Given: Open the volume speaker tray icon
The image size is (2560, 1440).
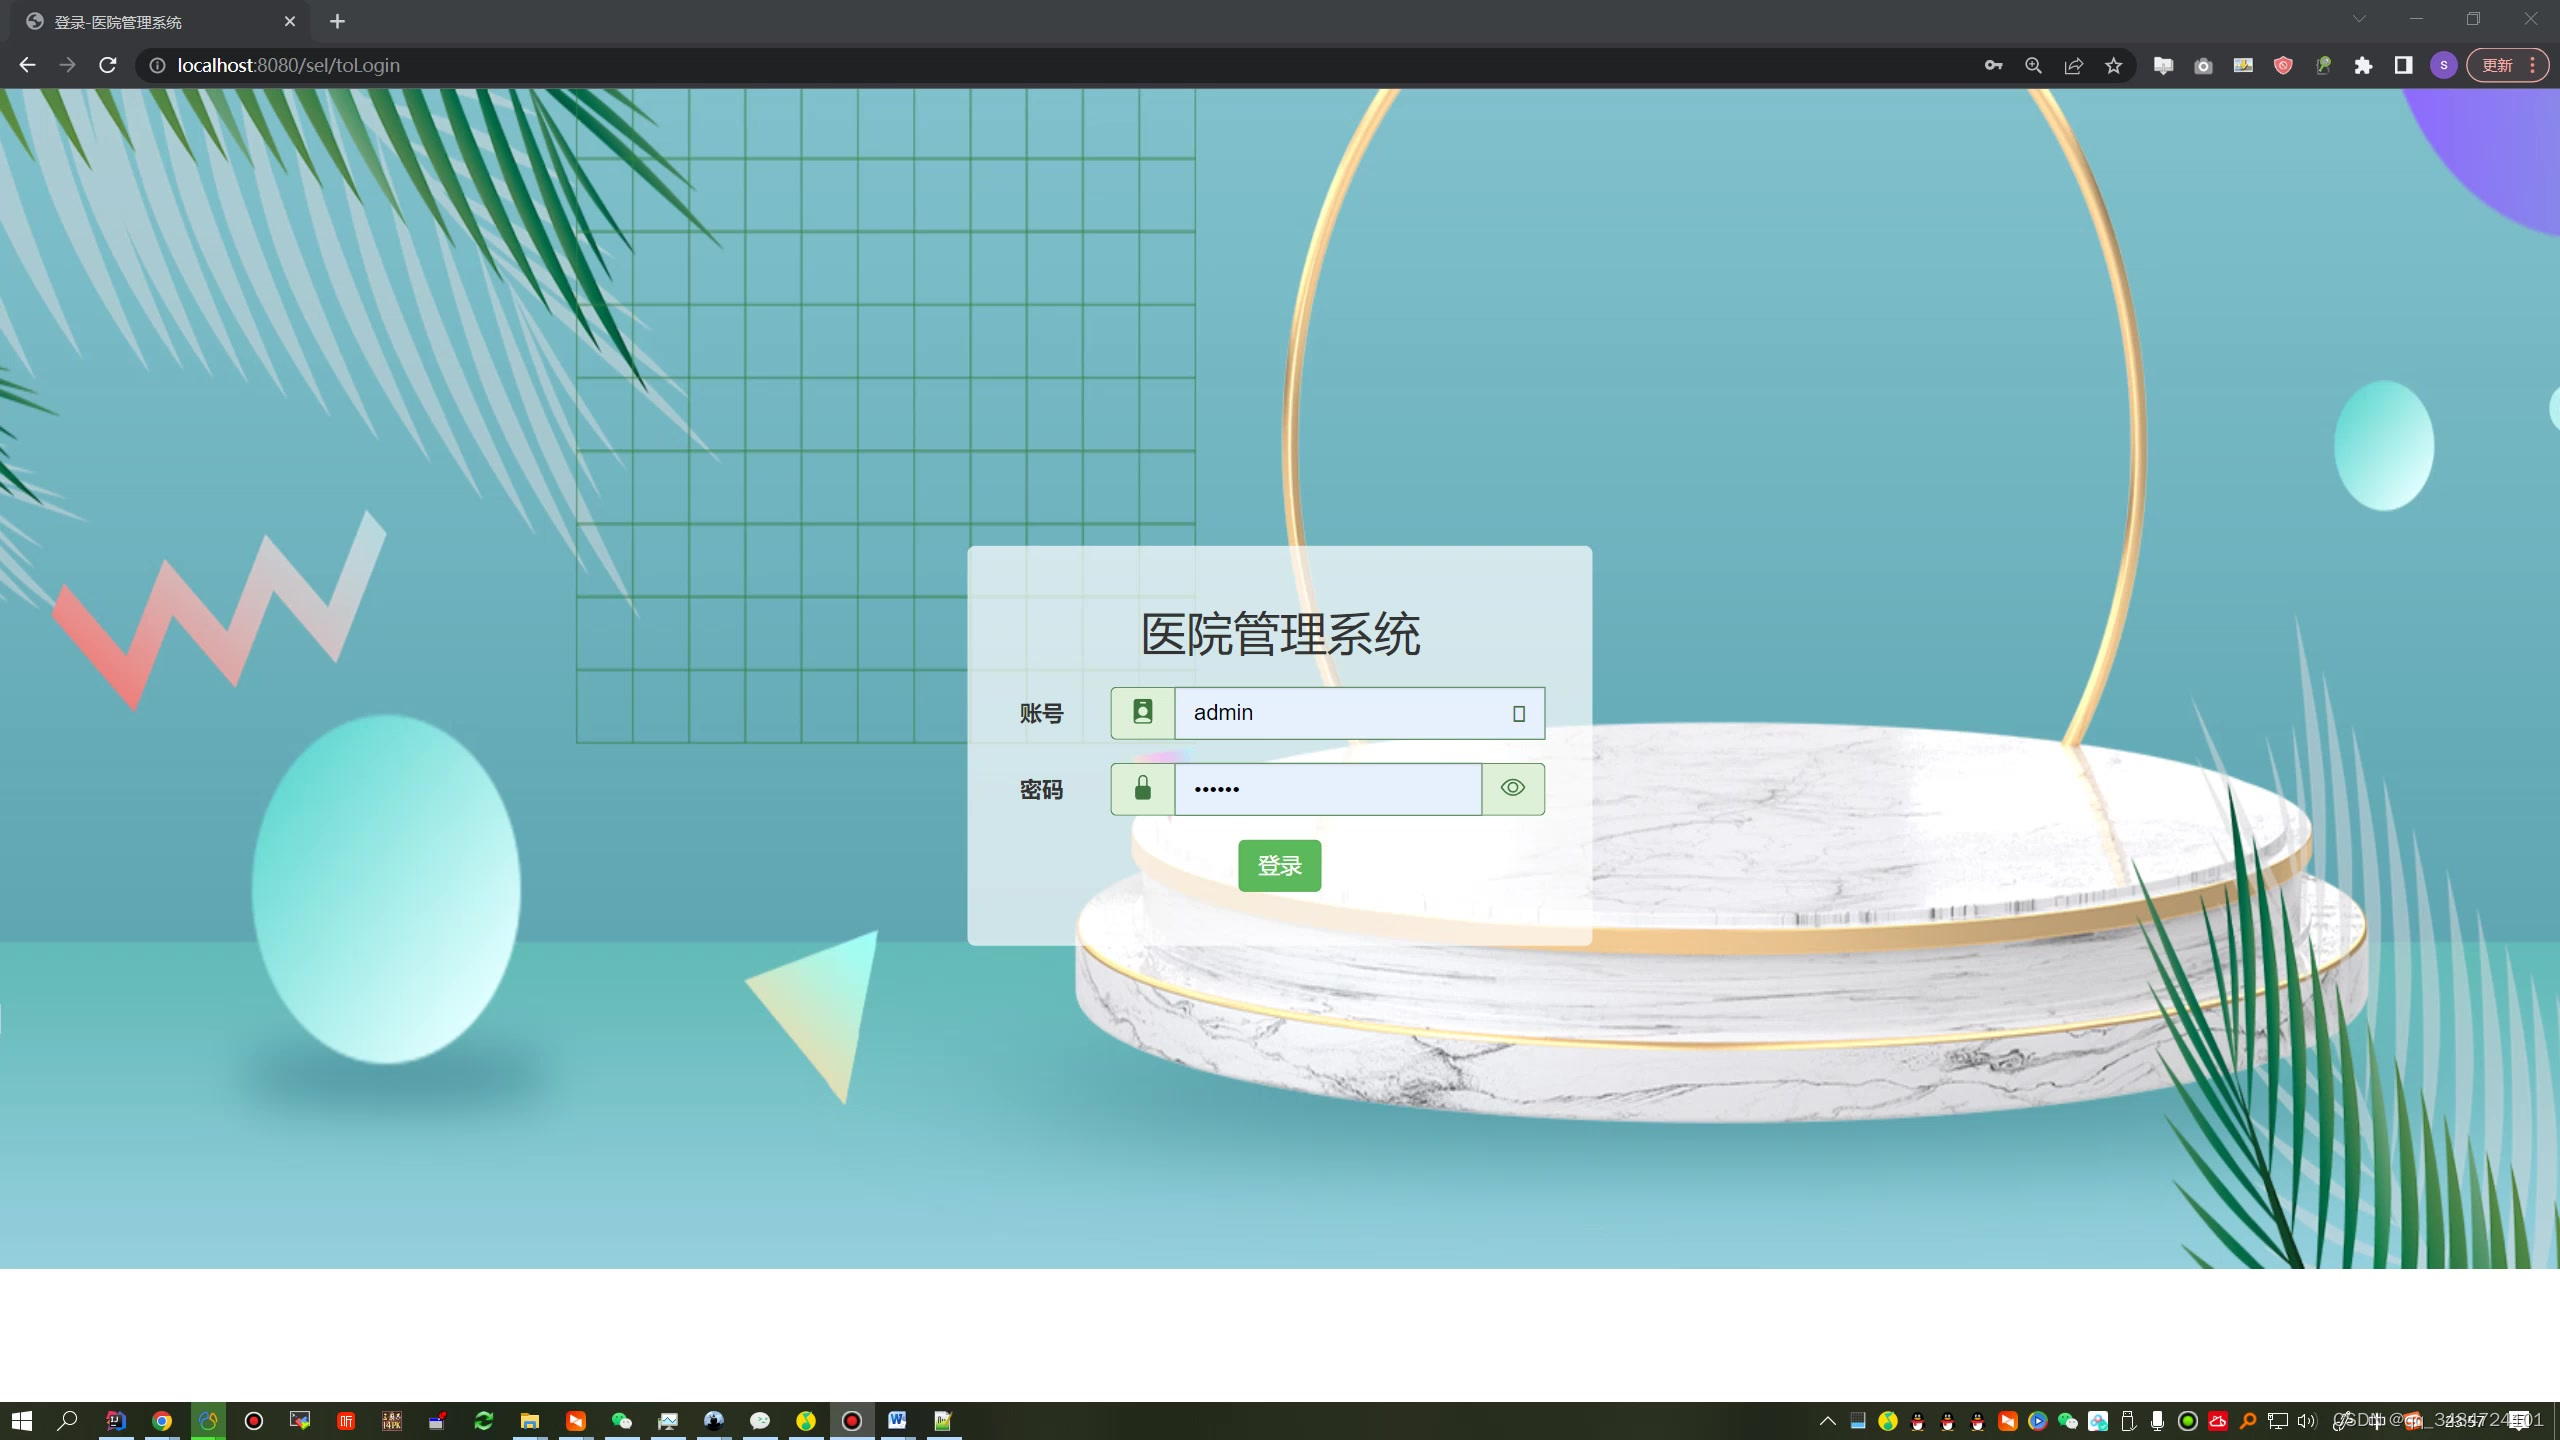Looking at the screenshot, I should 2307,1421.
